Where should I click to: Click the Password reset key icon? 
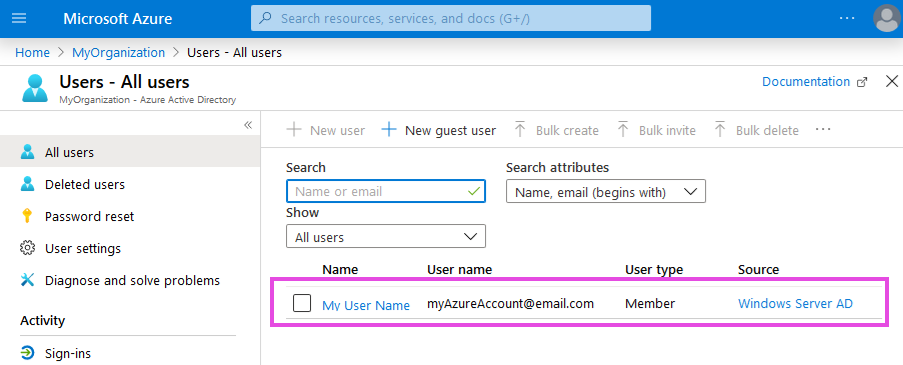[x=27, y=216]
